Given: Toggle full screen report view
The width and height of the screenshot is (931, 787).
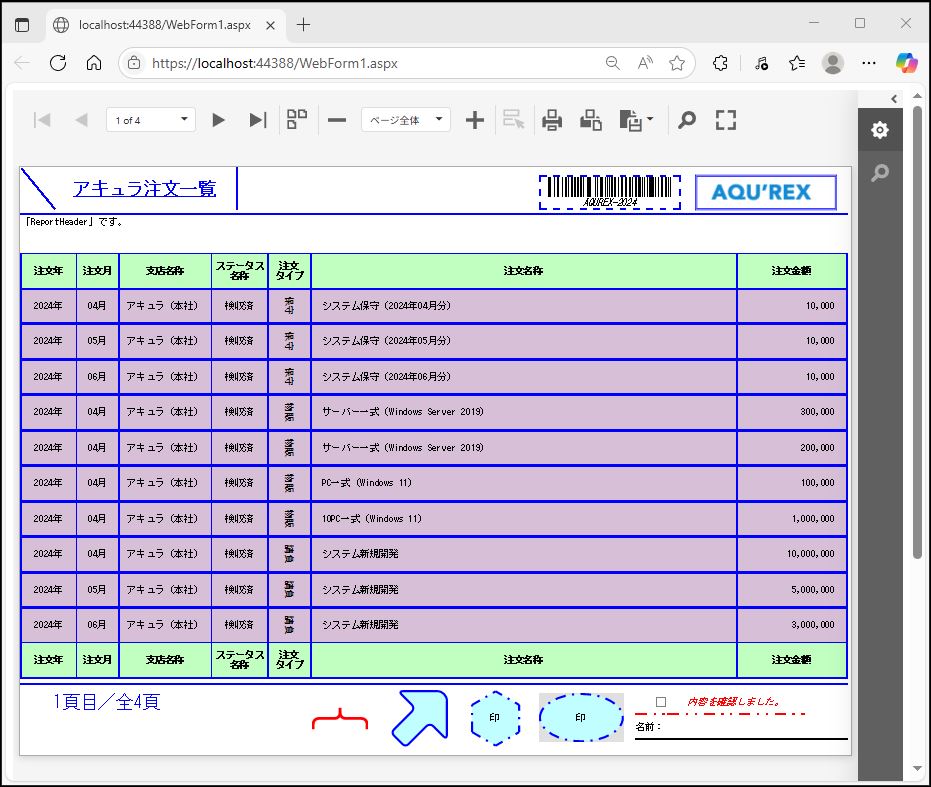Looking at the screenshot, I should pyautogui.click(x=726, y=120).
